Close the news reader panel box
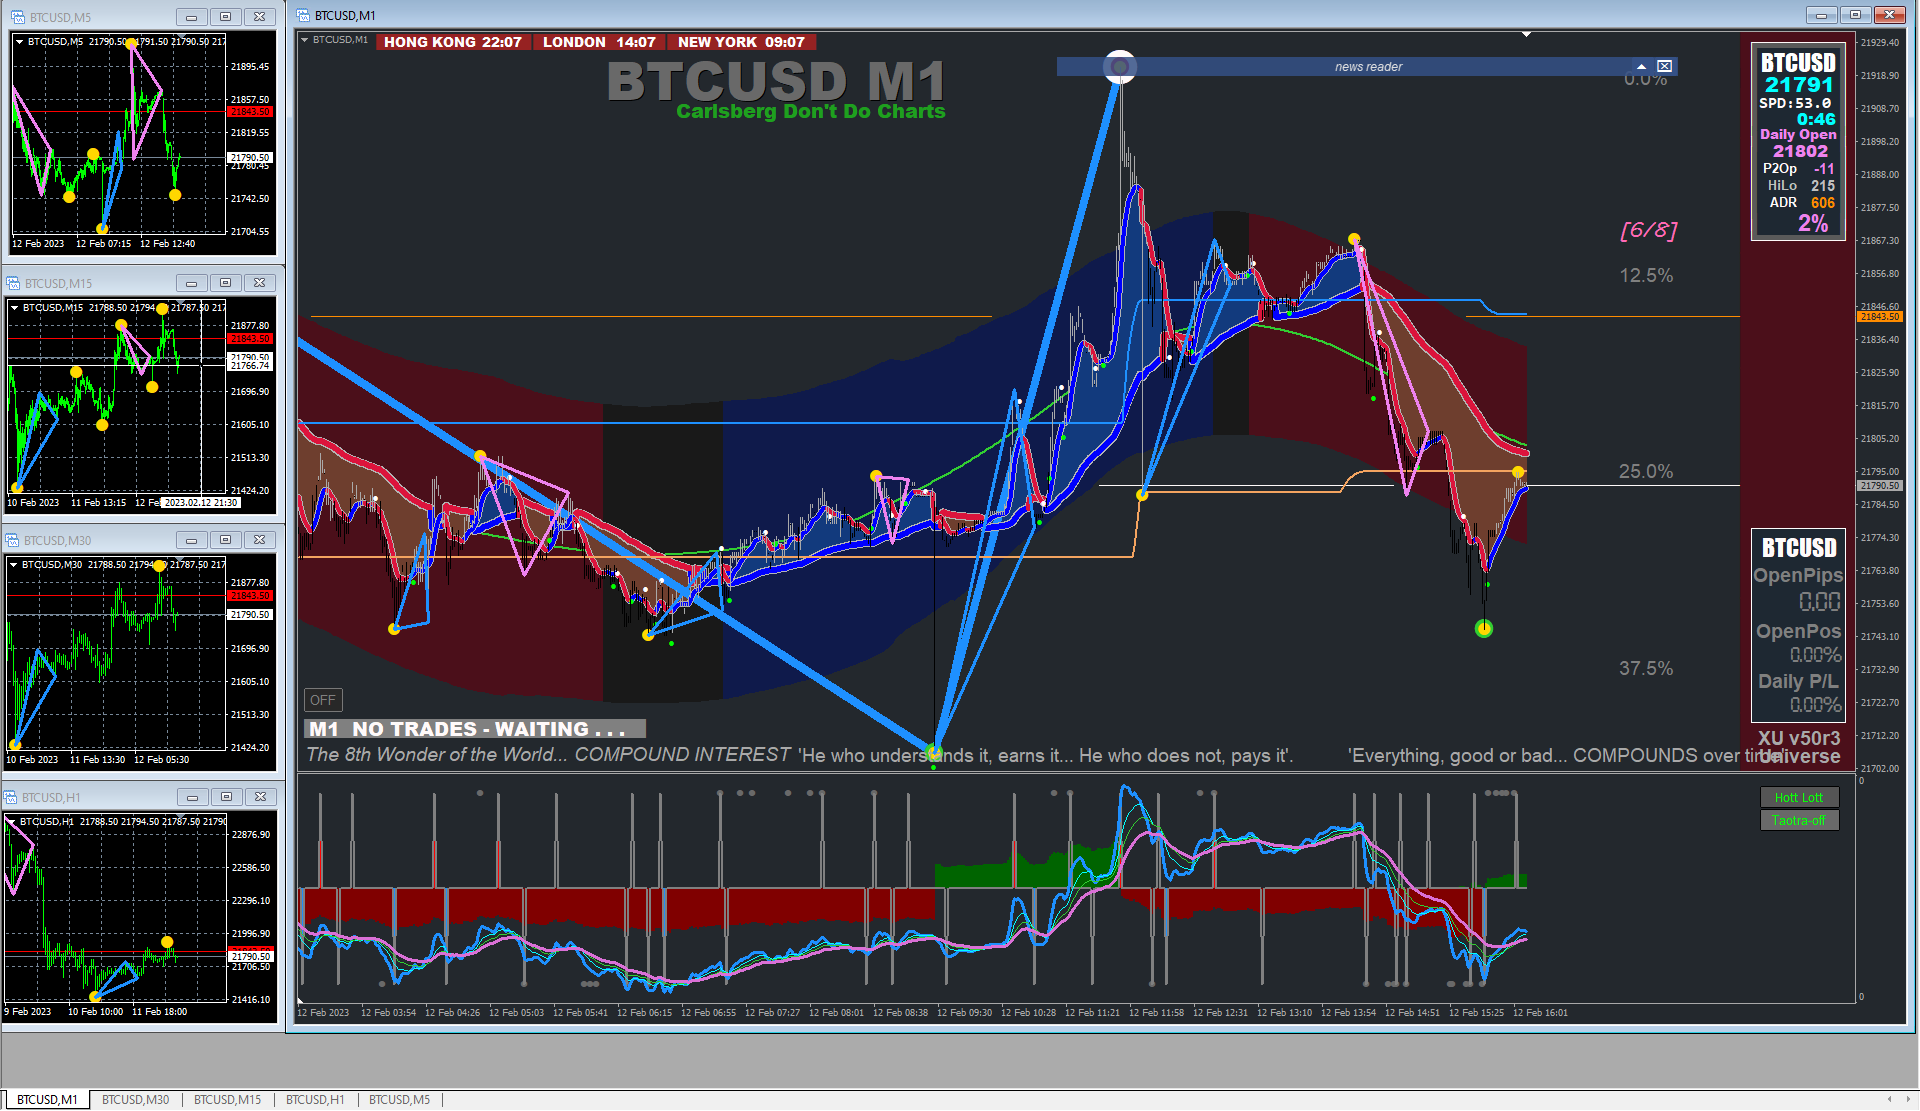1920x1111 pixels. click(x=1664, y=67)
